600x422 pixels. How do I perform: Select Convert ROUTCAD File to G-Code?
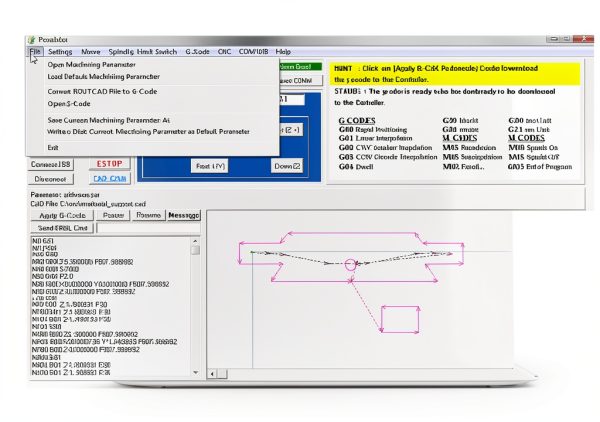[x=102, y=91]
